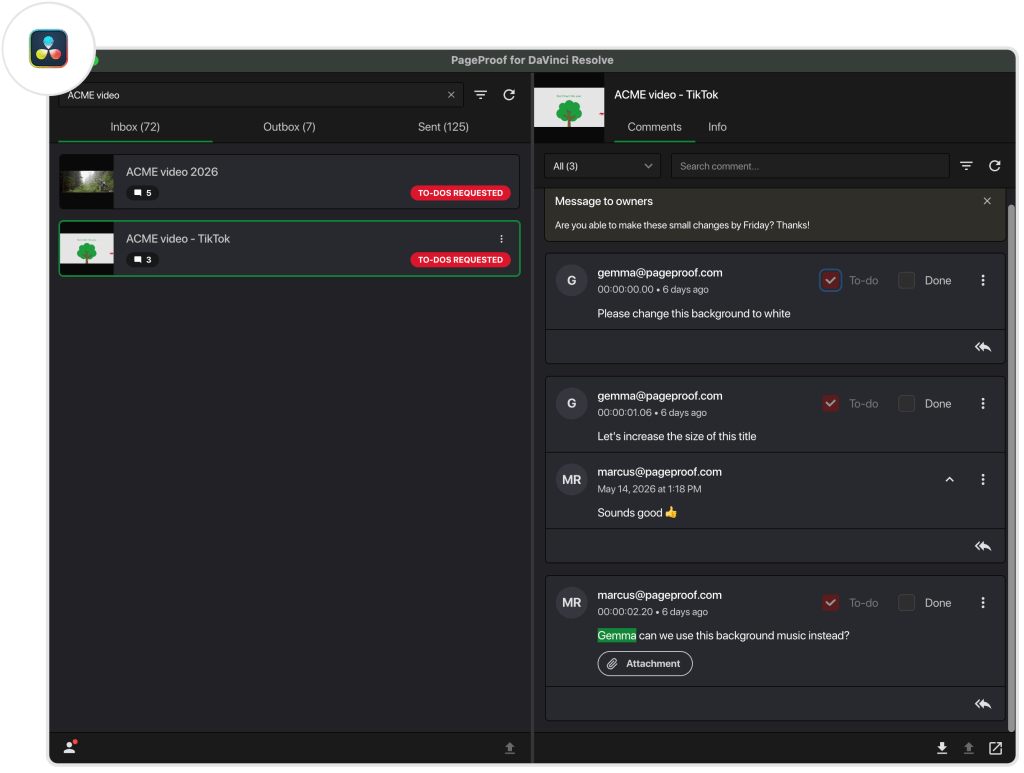This screenshot has width=1024, height=773.
Task: Click timestamp 00:00:01.06 on Gemma's comment
Action: pos(624,413)
